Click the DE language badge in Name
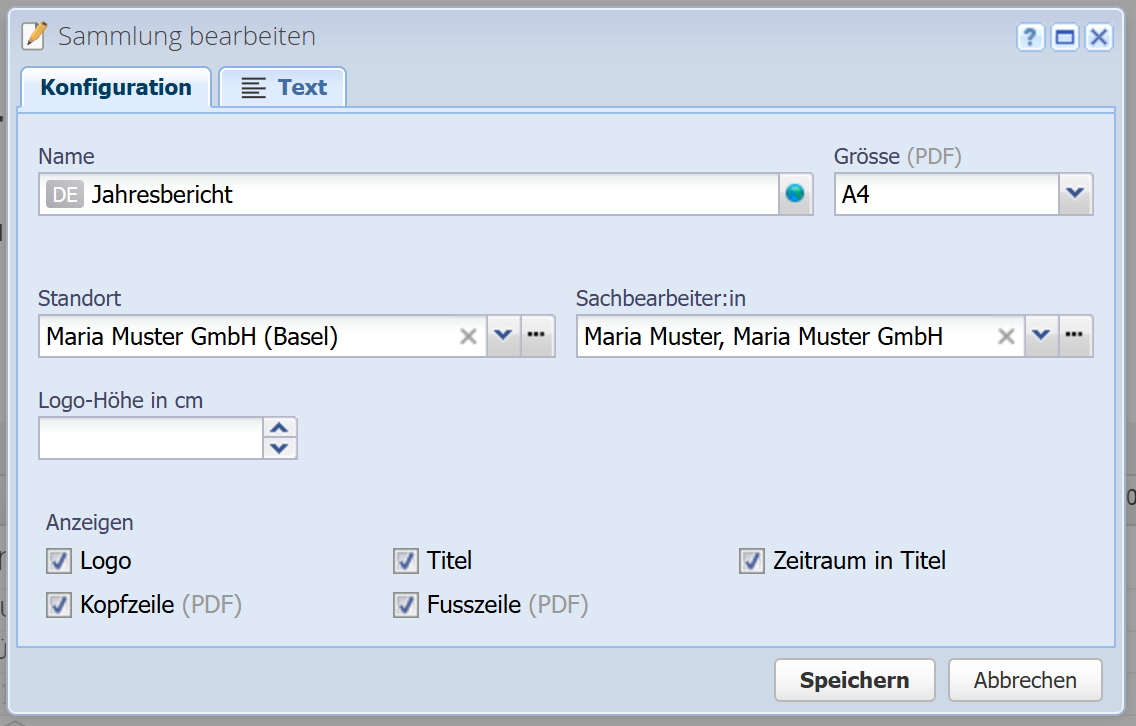The width and height of the screenshot is (1136, 726). pyautogui.click(x=65, y=195)
